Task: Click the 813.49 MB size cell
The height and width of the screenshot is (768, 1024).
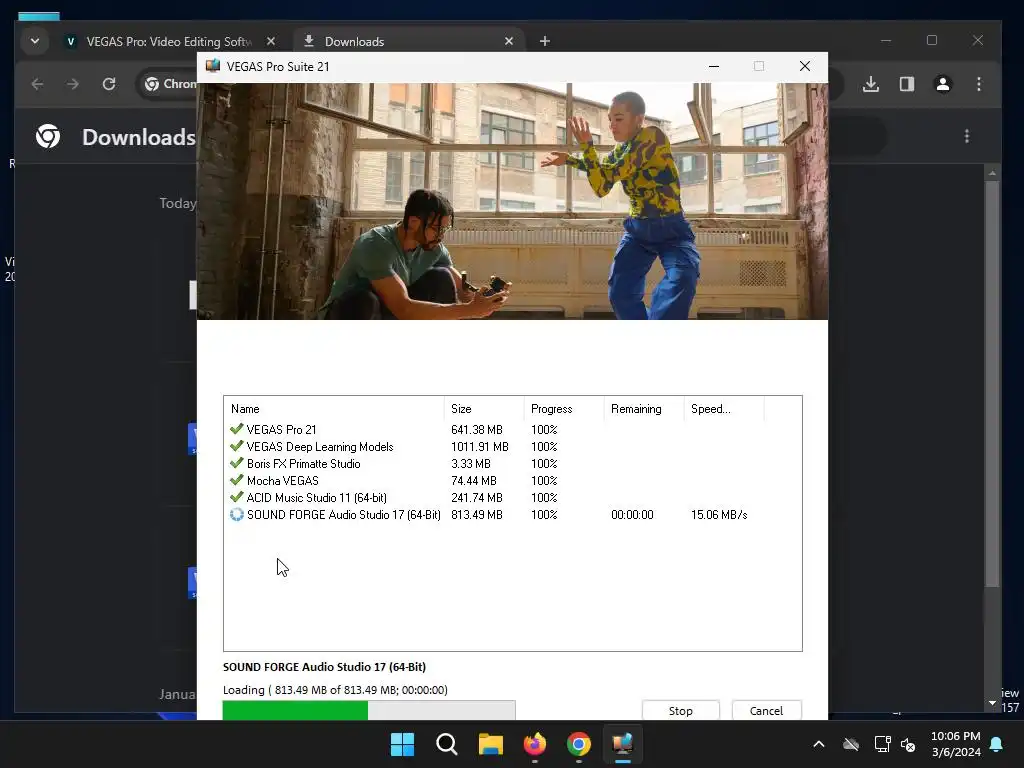Action: click(477, 515)
